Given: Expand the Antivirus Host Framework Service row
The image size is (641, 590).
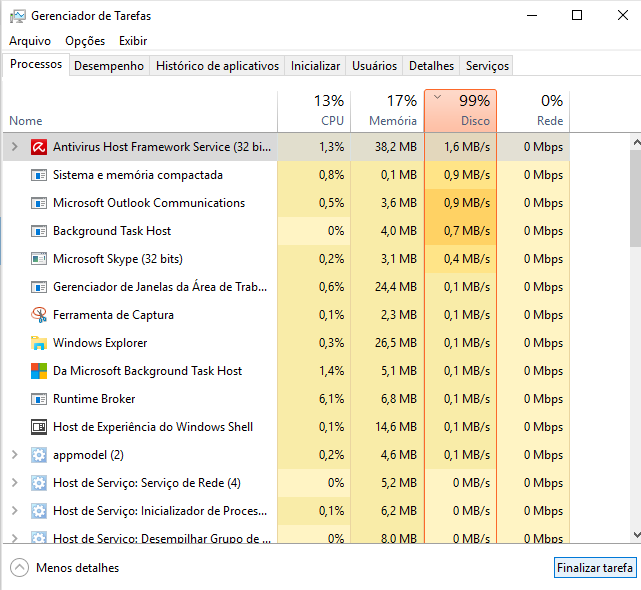Looking at the screenshot, I should [x=14, y=146].
